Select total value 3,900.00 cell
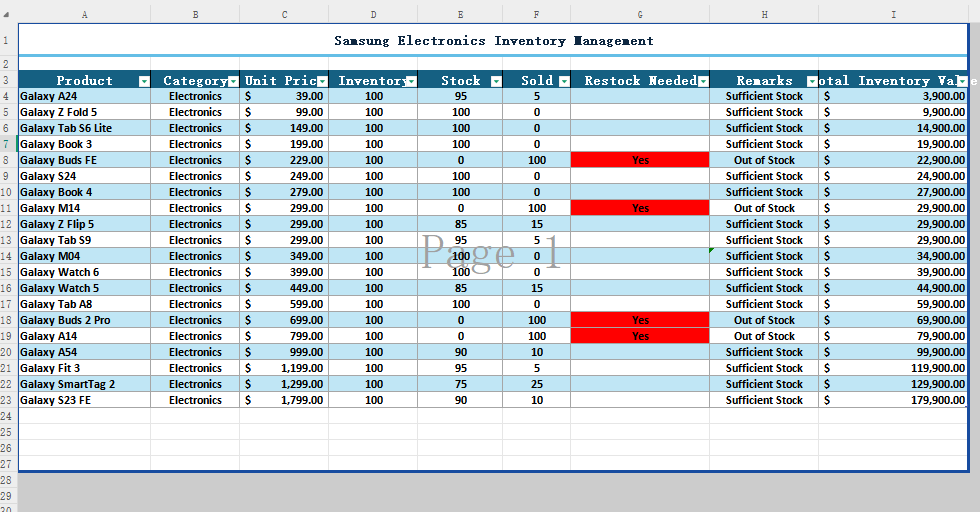The height and width of the screenshot is (512, 980). (x=893, y=96)
